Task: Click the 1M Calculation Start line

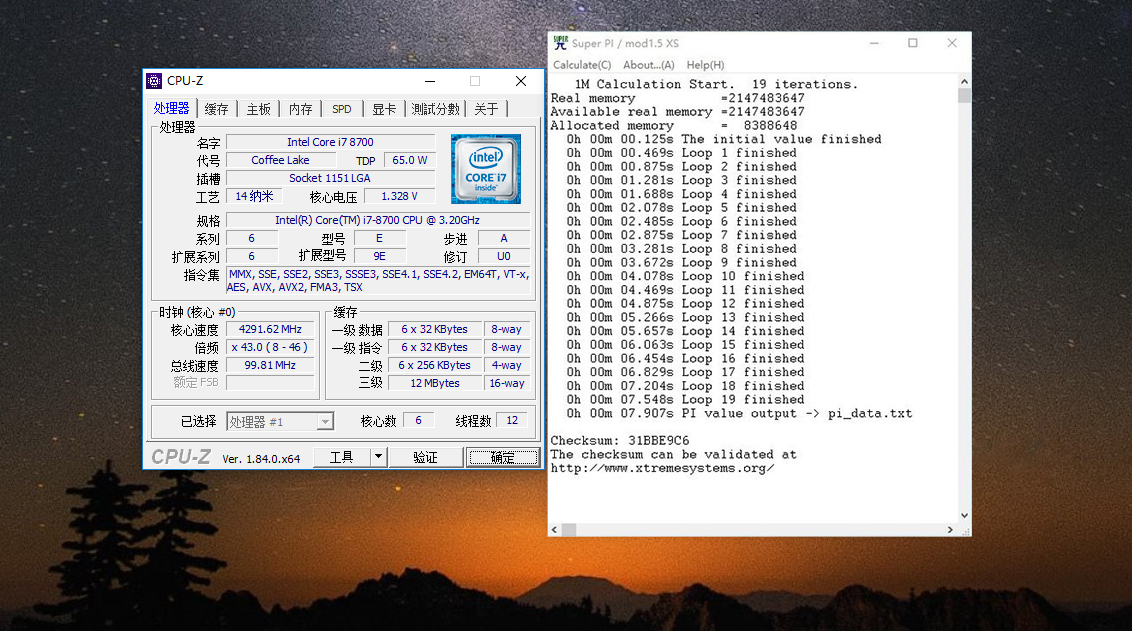Action: [x=716, y=84]
